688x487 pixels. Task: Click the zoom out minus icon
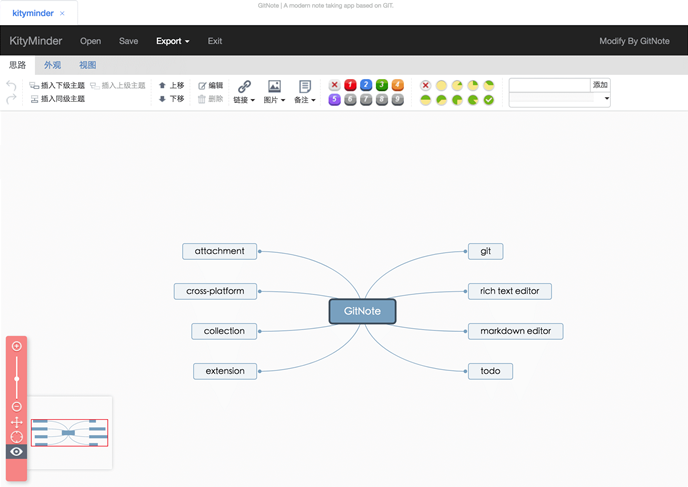[17, 406]
